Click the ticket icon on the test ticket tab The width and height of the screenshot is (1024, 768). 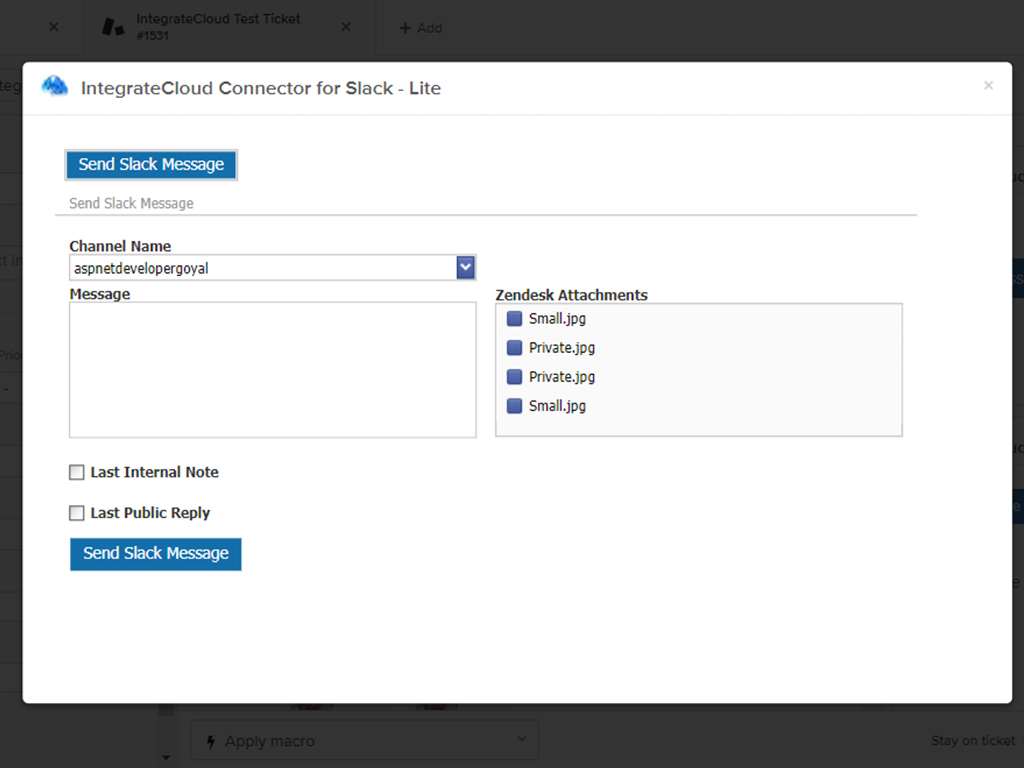coord(112,25)
